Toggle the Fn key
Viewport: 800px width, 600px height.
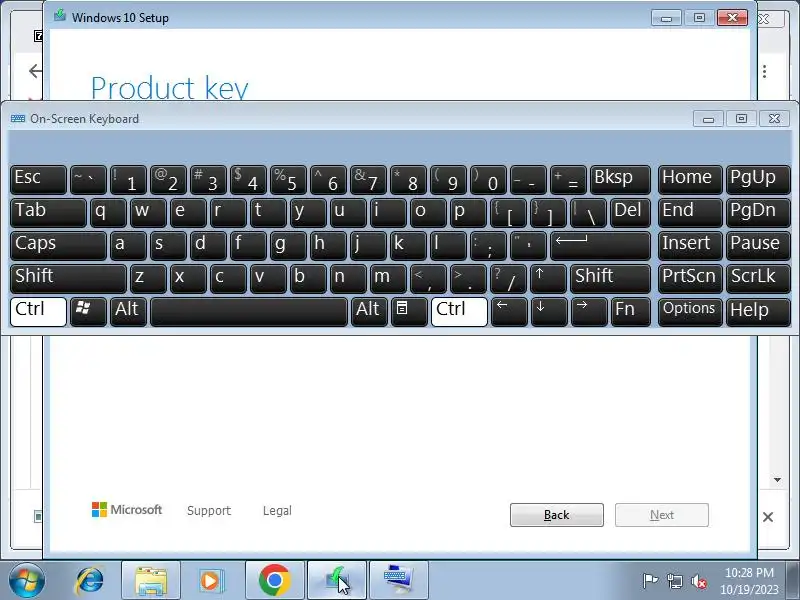pyautogui.click(x=630, y=312)
